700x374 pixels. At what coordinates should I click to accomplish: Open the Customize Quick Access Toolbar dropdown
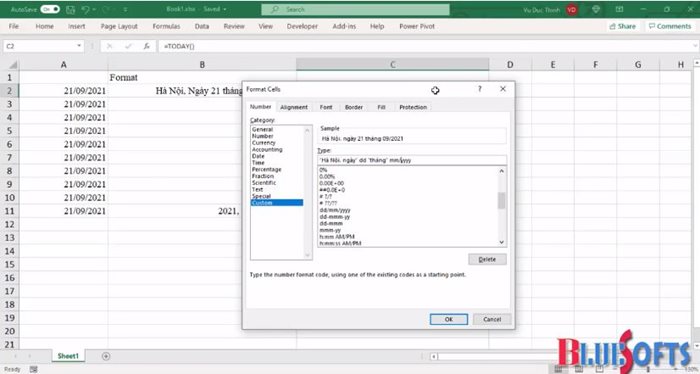125,9
